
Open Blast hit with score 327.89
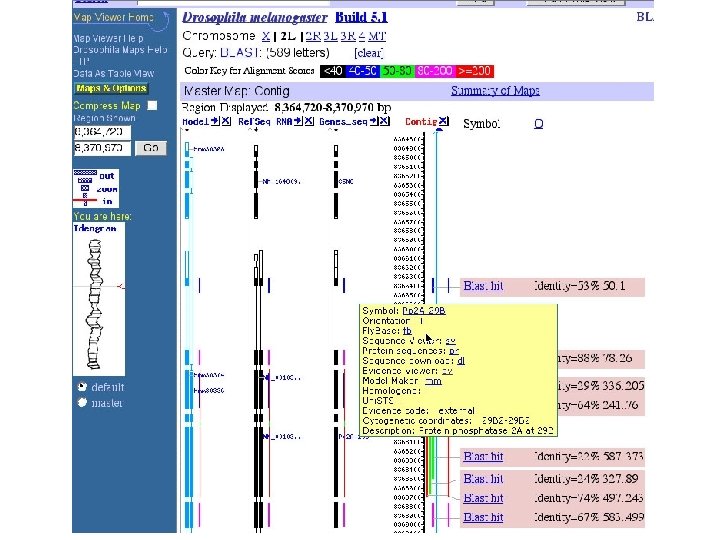point(483,479)
